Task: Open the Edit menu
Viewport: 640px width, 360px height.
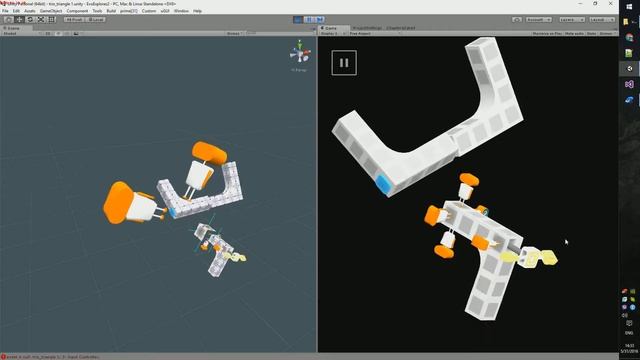Action: [16, 11]
